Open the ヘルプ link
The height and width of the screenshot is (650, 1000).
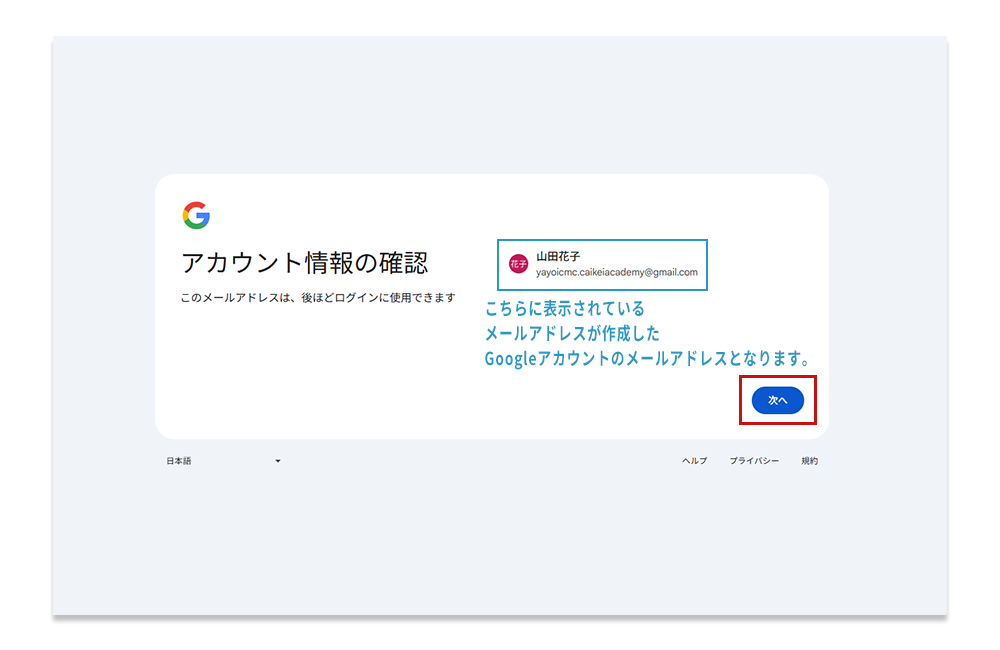[x=695, y=461]
